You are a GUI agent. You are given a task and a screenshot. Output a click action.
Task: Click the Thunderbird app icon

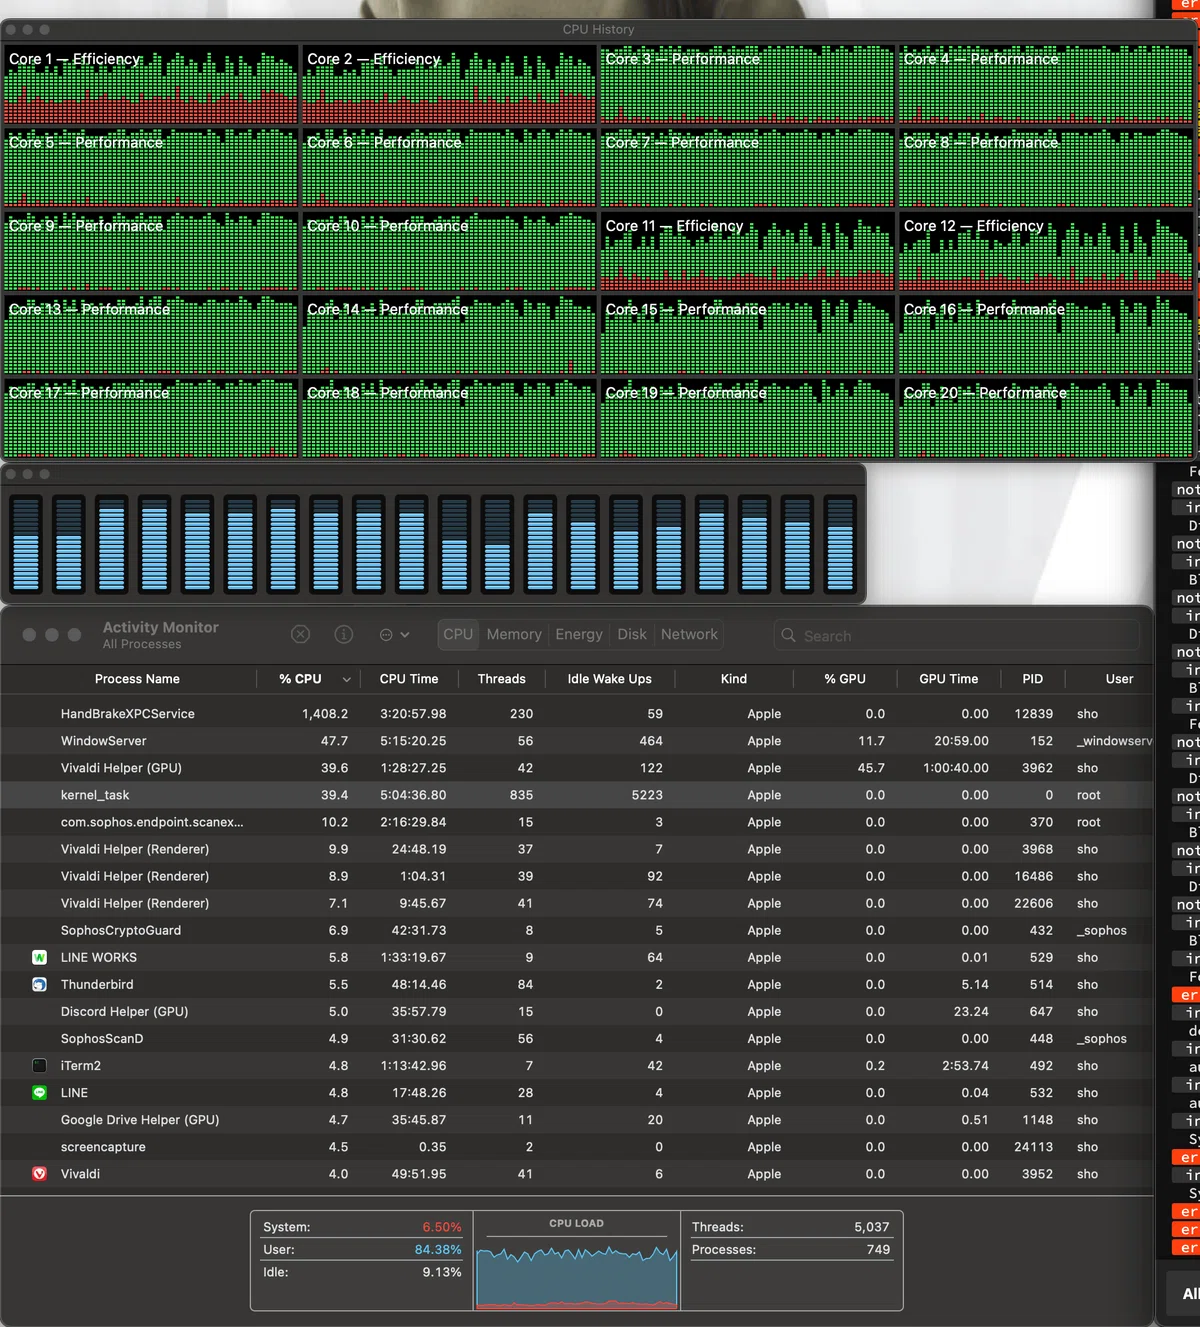click(x=39, y=984)
